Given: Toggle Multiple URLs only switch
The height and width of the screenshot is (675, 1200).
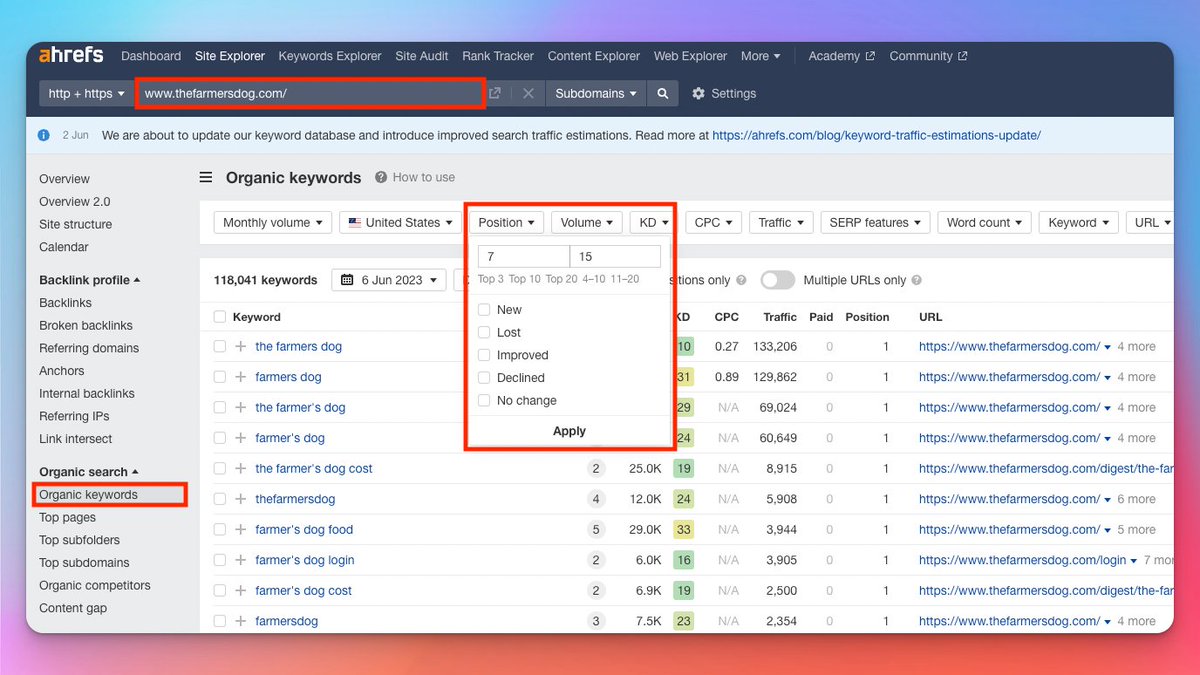Looking at the screenshot, I should click(x=777, y=280).
